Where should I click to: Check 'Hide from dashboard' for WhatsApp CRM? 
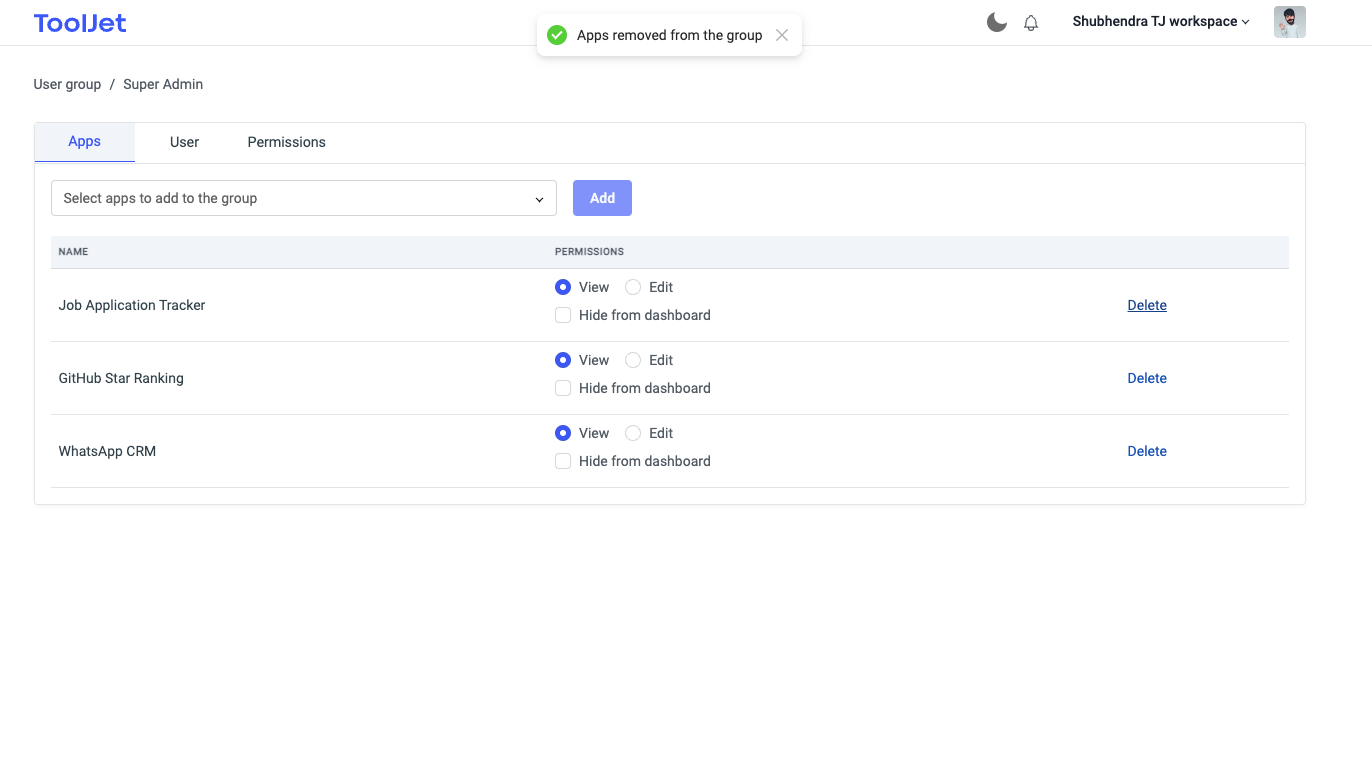(563, 460)
